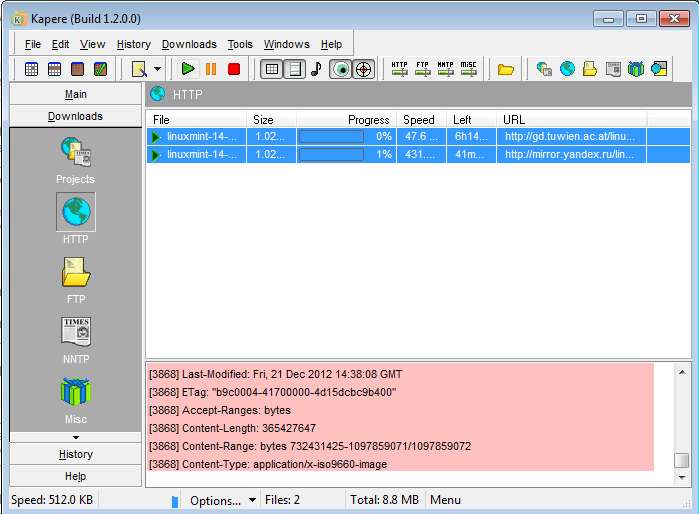Open the Windows menu

pos(287,44)
